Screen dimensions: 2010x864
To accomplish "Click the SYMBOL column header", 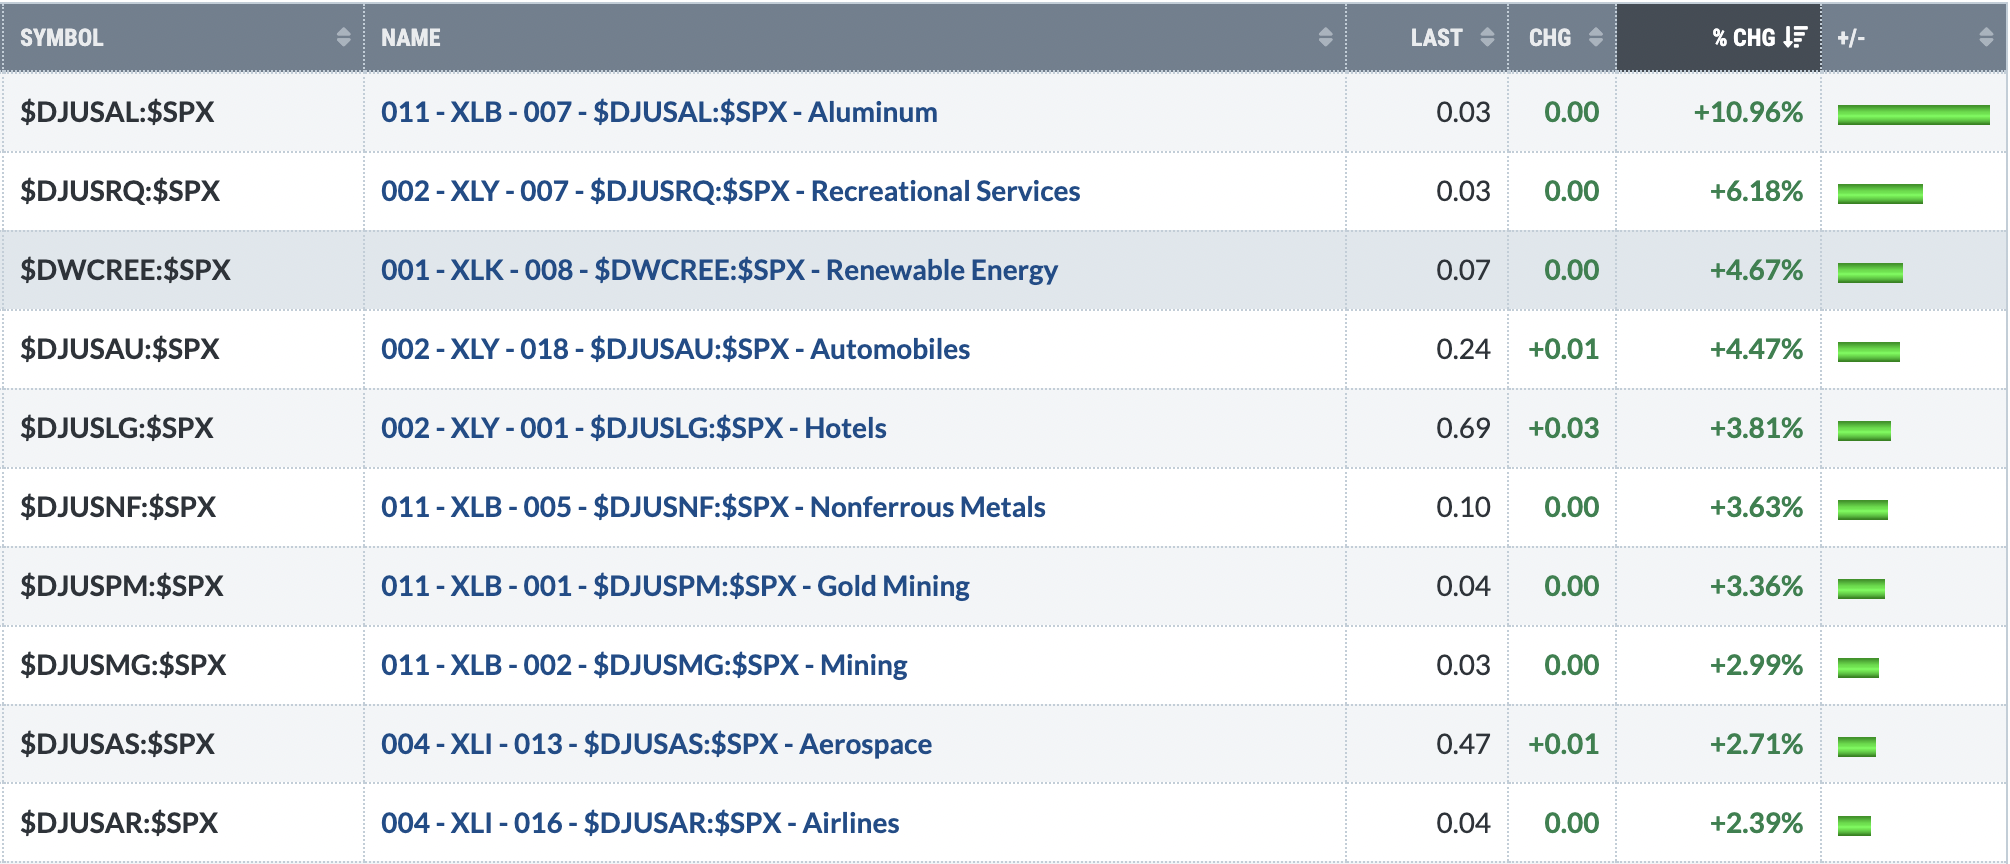I will (183, 37).
